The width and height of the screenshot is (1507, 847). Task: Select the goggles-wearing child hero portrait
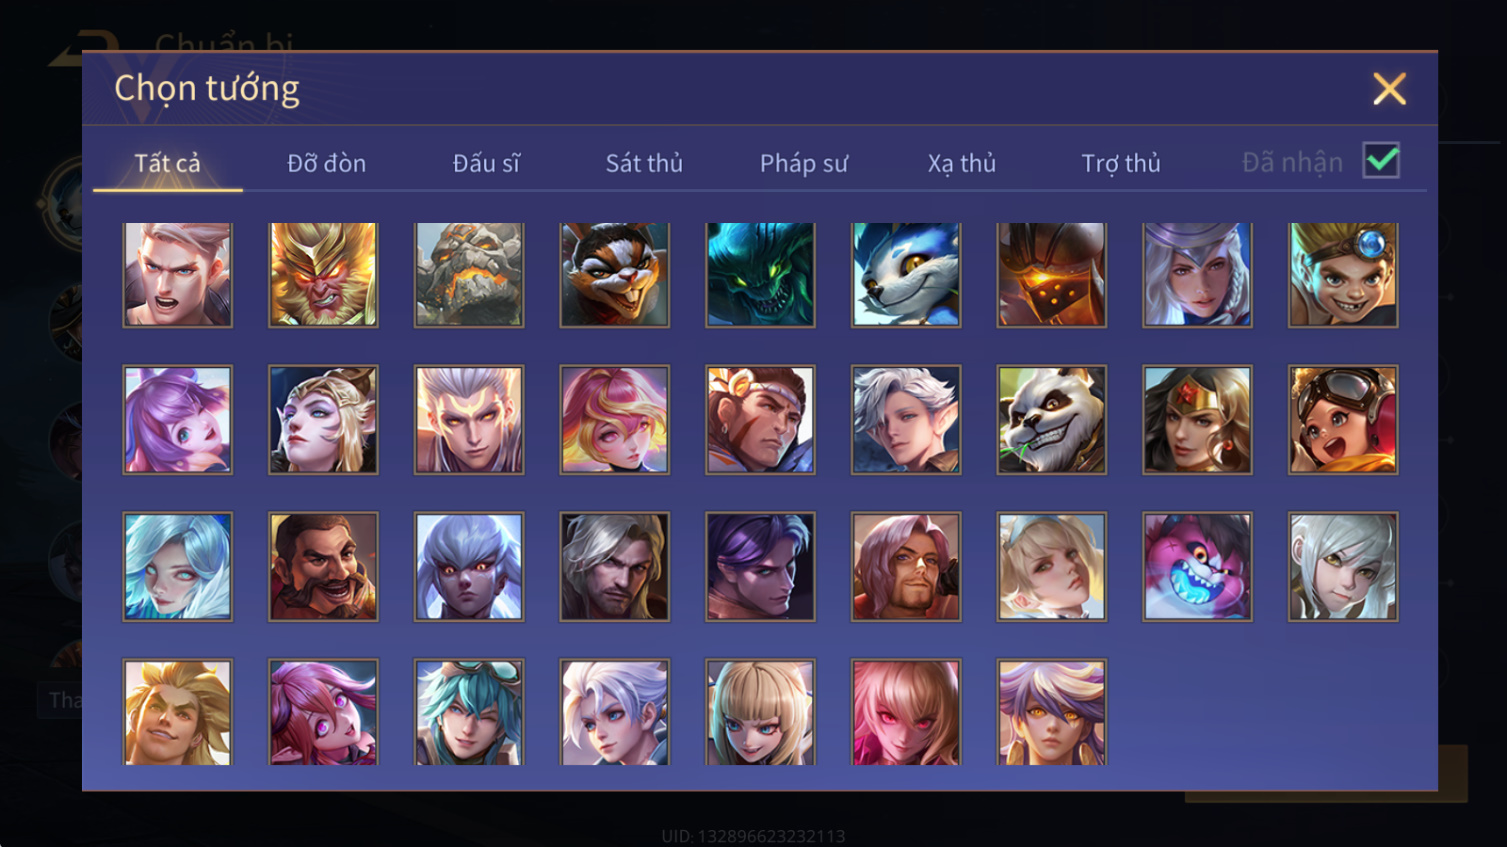point(1343,419)
